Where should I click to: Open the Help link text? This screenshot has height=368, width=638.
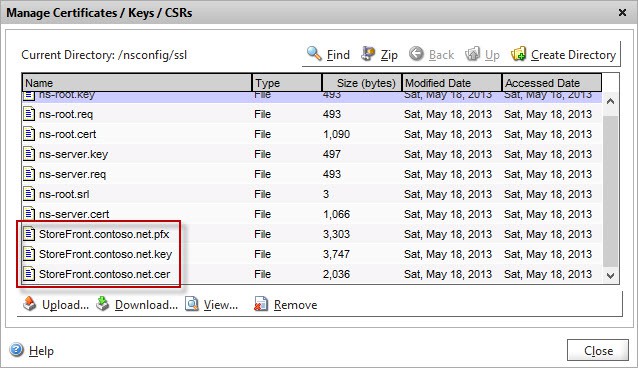pyautogui.click(x=41, y=351)
